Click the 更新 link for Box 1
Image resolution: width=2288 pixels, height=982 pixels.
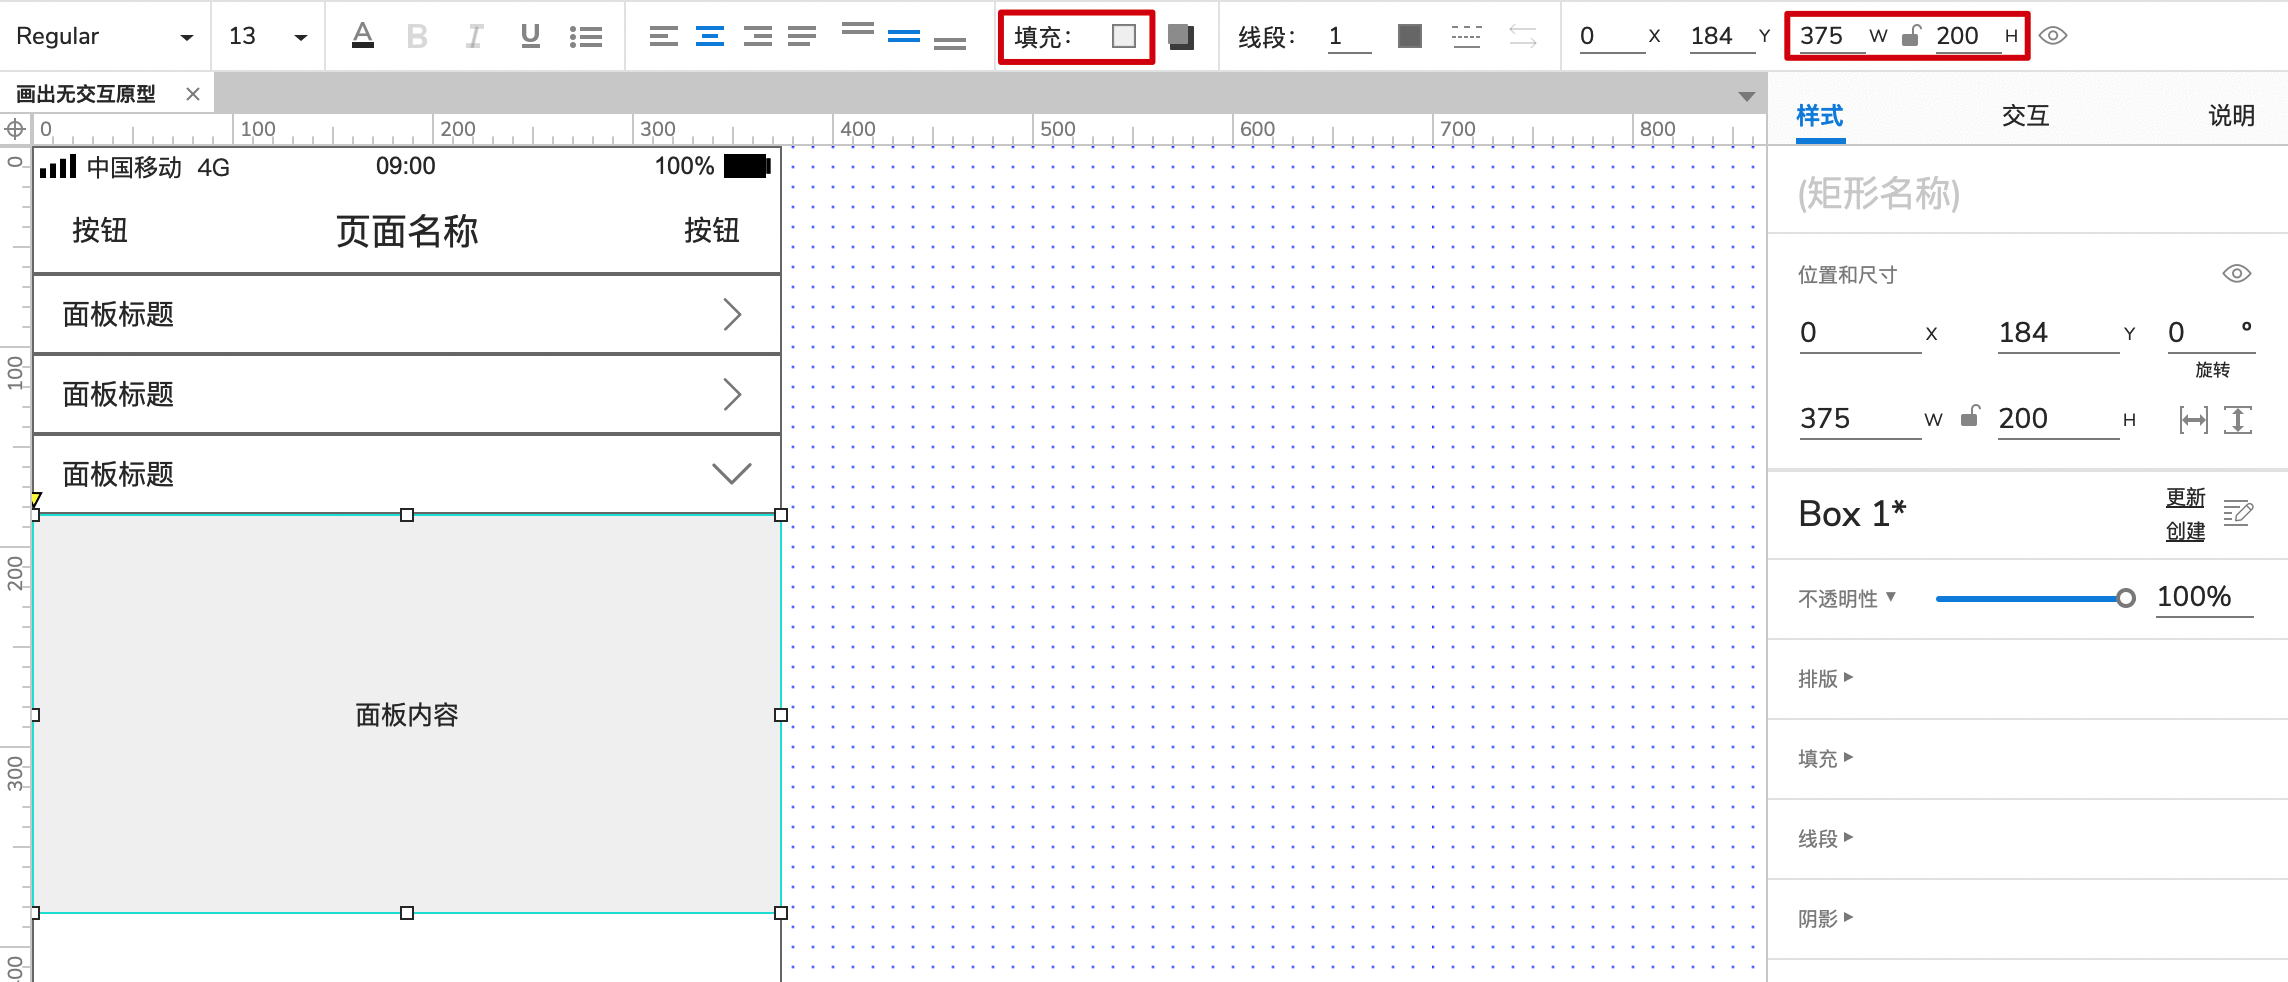coord(2184,498)
